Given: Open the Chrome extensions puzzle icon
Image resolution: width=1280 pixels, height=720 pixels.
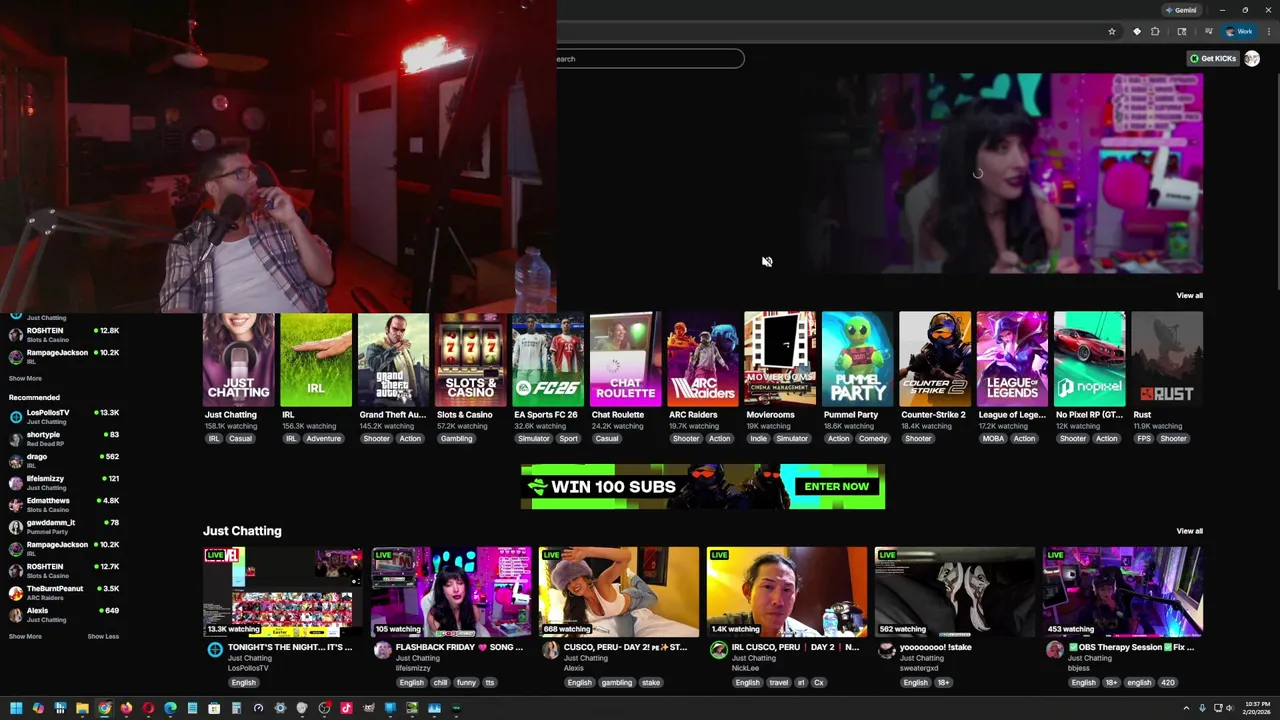Looking at the screenshot, I should click(1155, 32).
